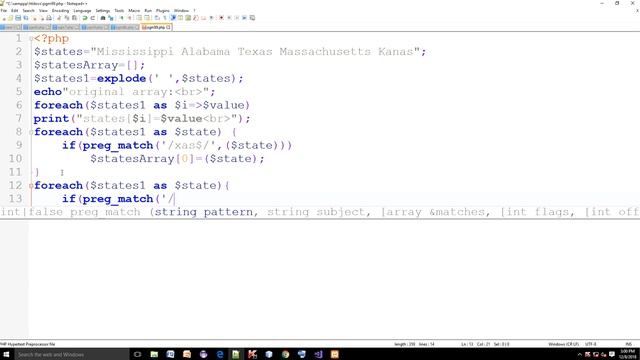The width and height of the screenshot is (640, 360).
Task: Click the Playback macro icon
Action: click(237, 18)
